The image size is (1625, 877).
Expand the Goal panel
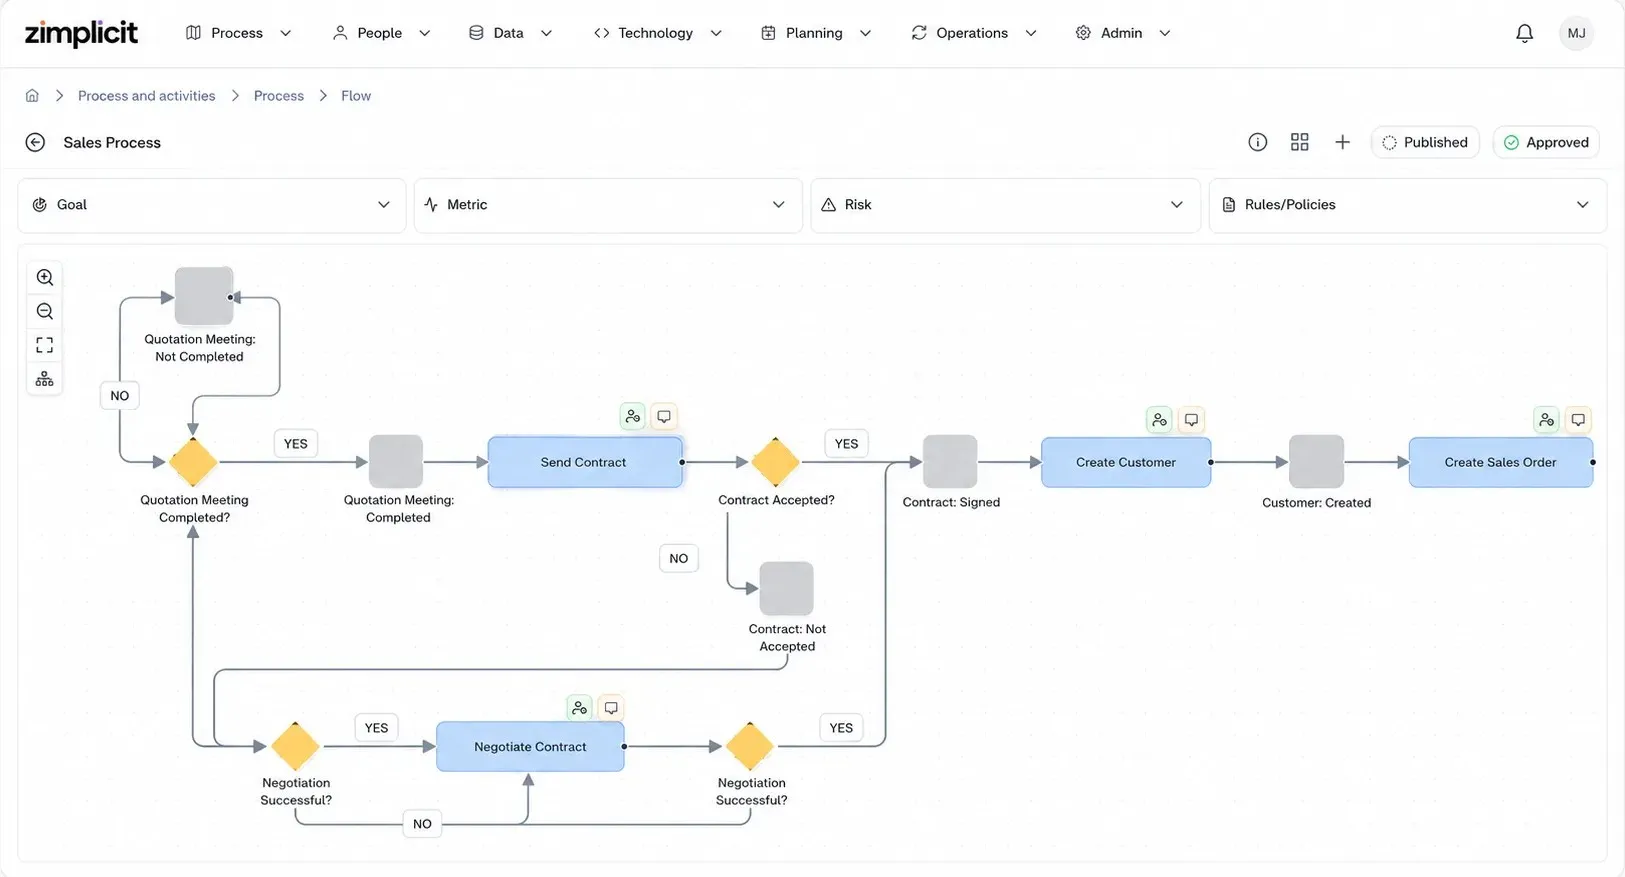pos(212,205)
